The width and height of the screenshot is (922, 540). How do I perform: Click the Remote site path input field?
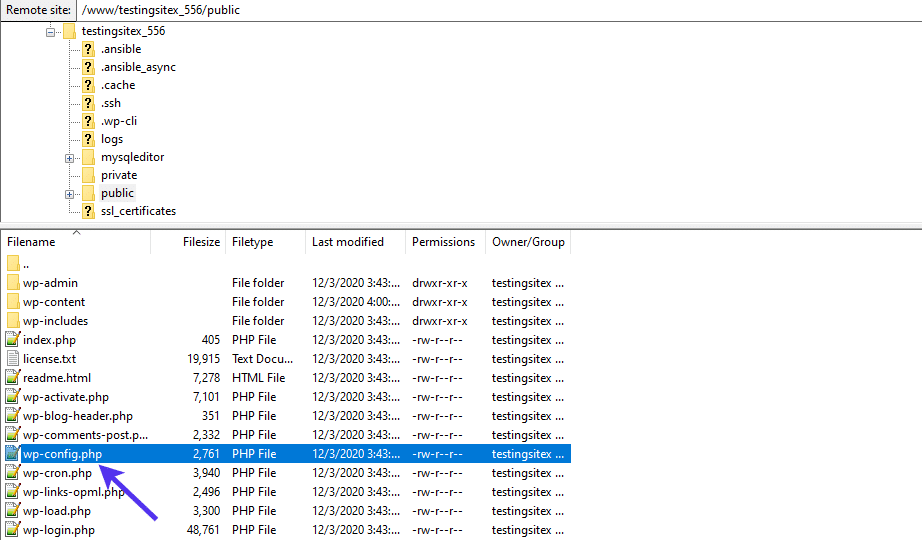(498, 10)
